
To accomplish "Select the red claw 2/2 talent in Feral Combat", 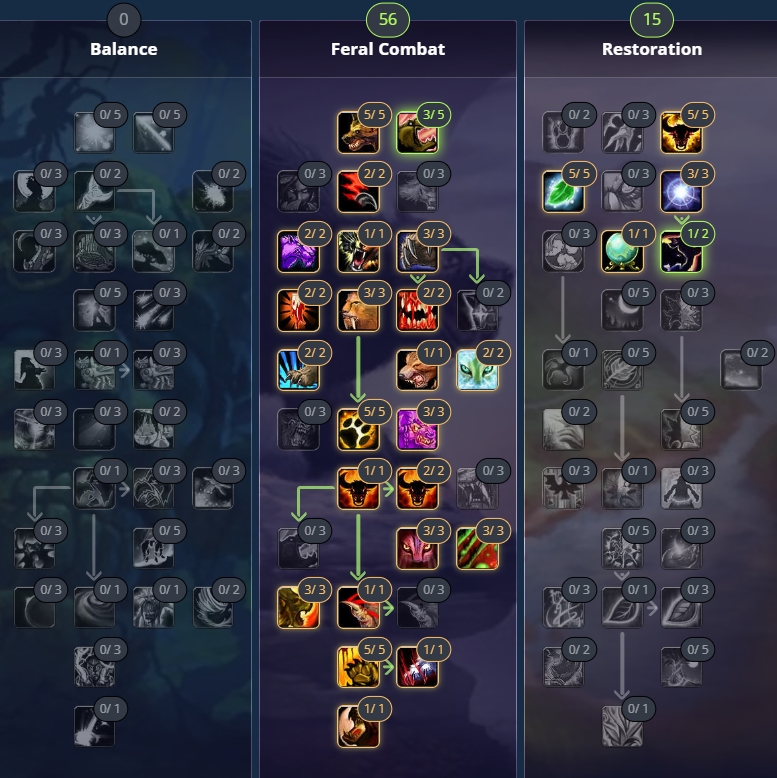I will point(358,192).
